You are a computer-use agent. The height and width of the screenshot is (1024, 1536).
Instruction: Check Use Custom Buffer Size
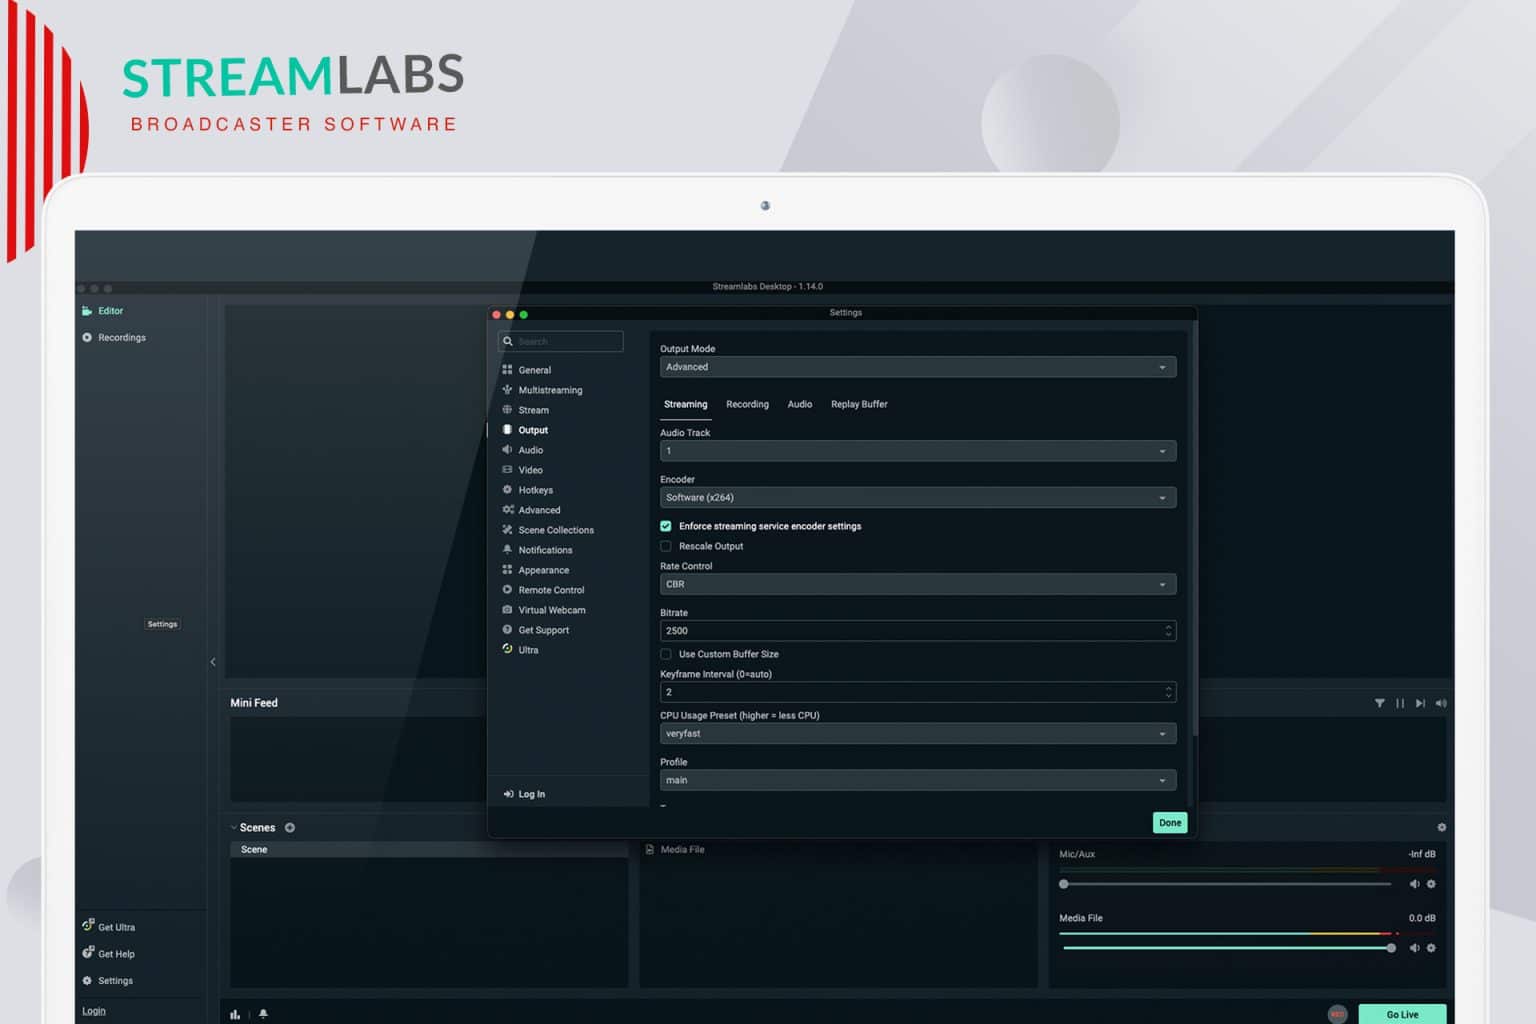pos(666,654)
